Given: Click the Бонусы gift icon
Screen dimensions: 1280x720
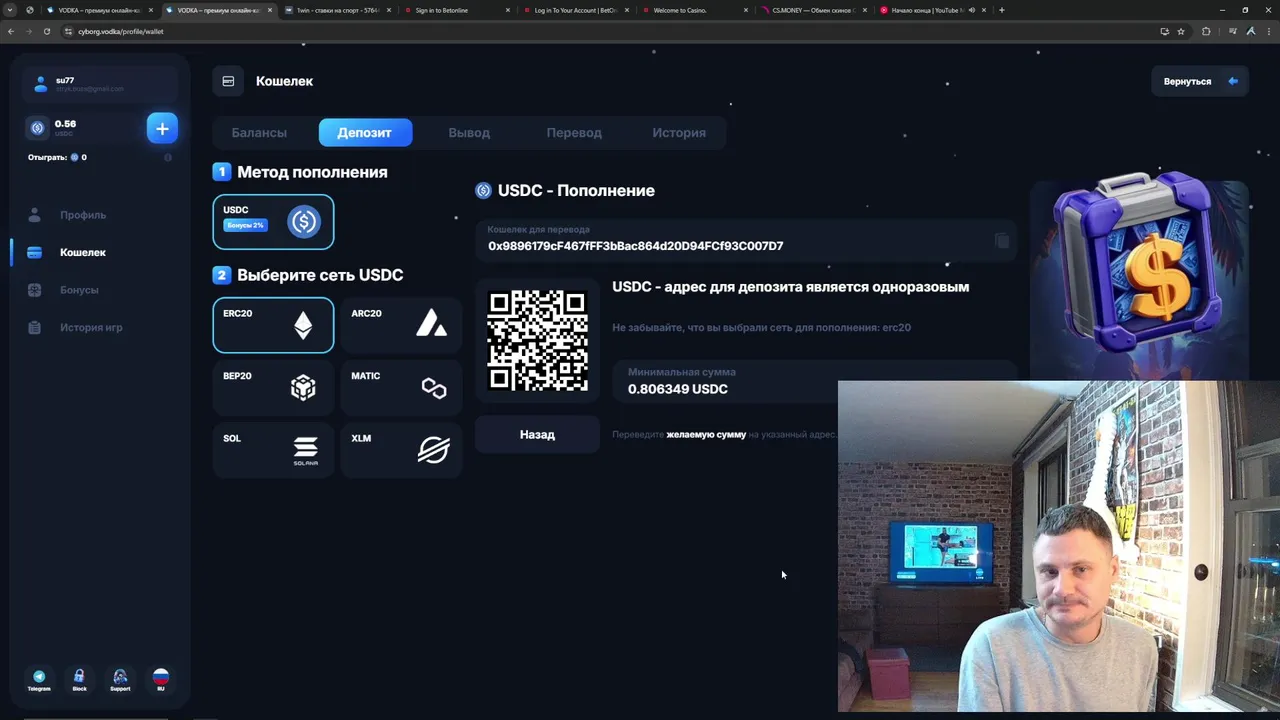Looking at the screenshot, I should click(35, 290).
